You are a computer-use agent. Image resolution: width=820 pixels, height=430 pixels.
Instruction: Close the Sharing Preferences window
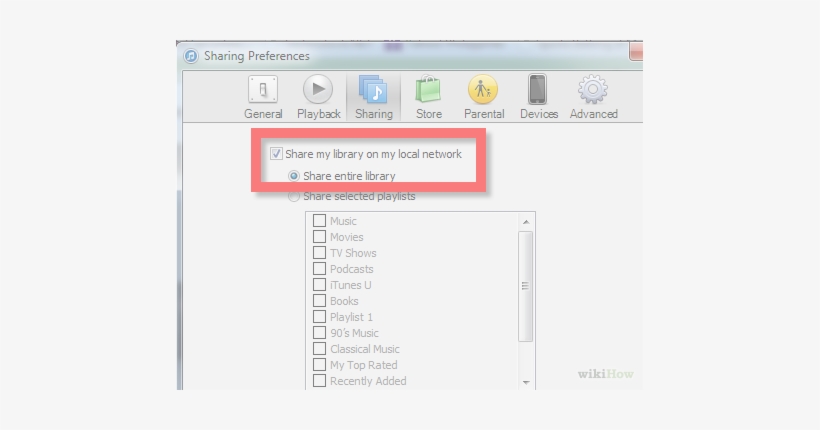(636, 52)
